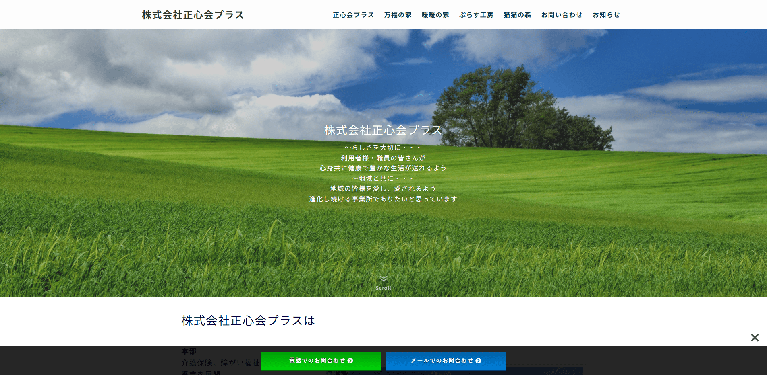The height and width of the screenshot is (375, 767).
Task: Click the heading 株式会社正心会プラスは
Action: pos(248,321)
